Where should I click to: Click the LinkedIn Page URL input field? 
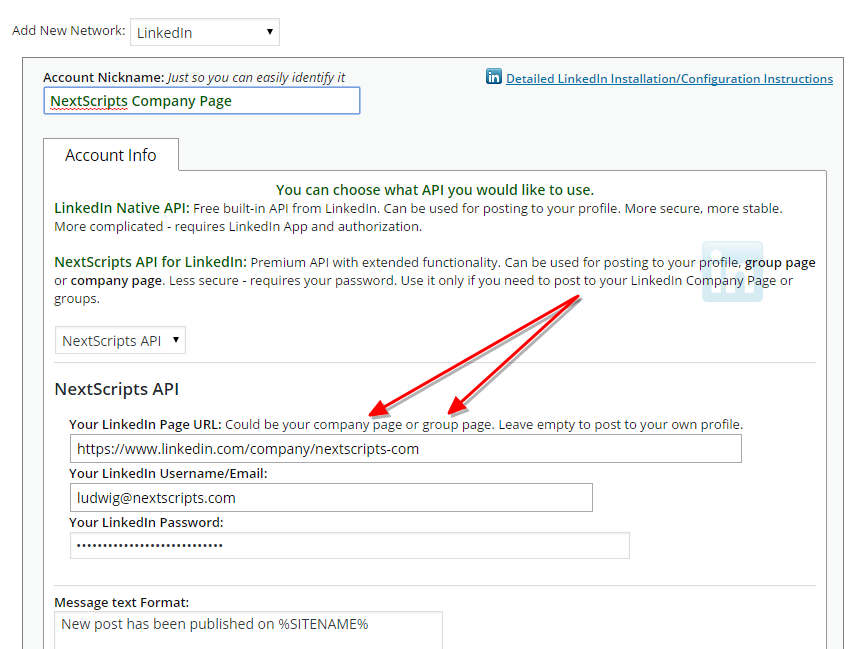(x=406, y=449)
